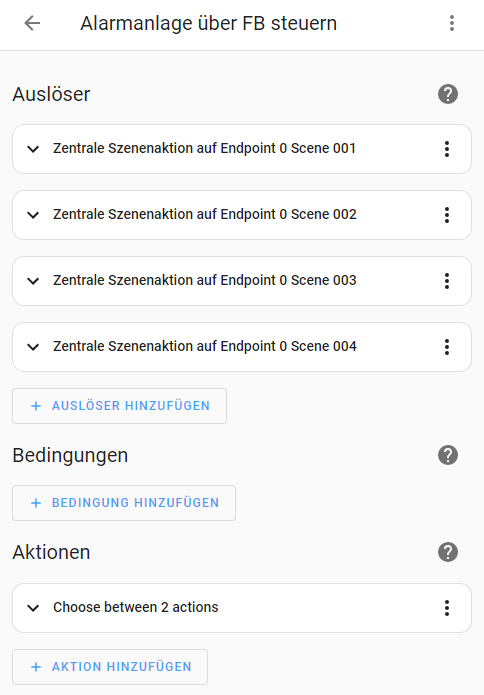Image resolution: width=484 pixels, height=695 pixels.
Task: Click Bedingung hinzufügen button
Action: pos(124,503)
